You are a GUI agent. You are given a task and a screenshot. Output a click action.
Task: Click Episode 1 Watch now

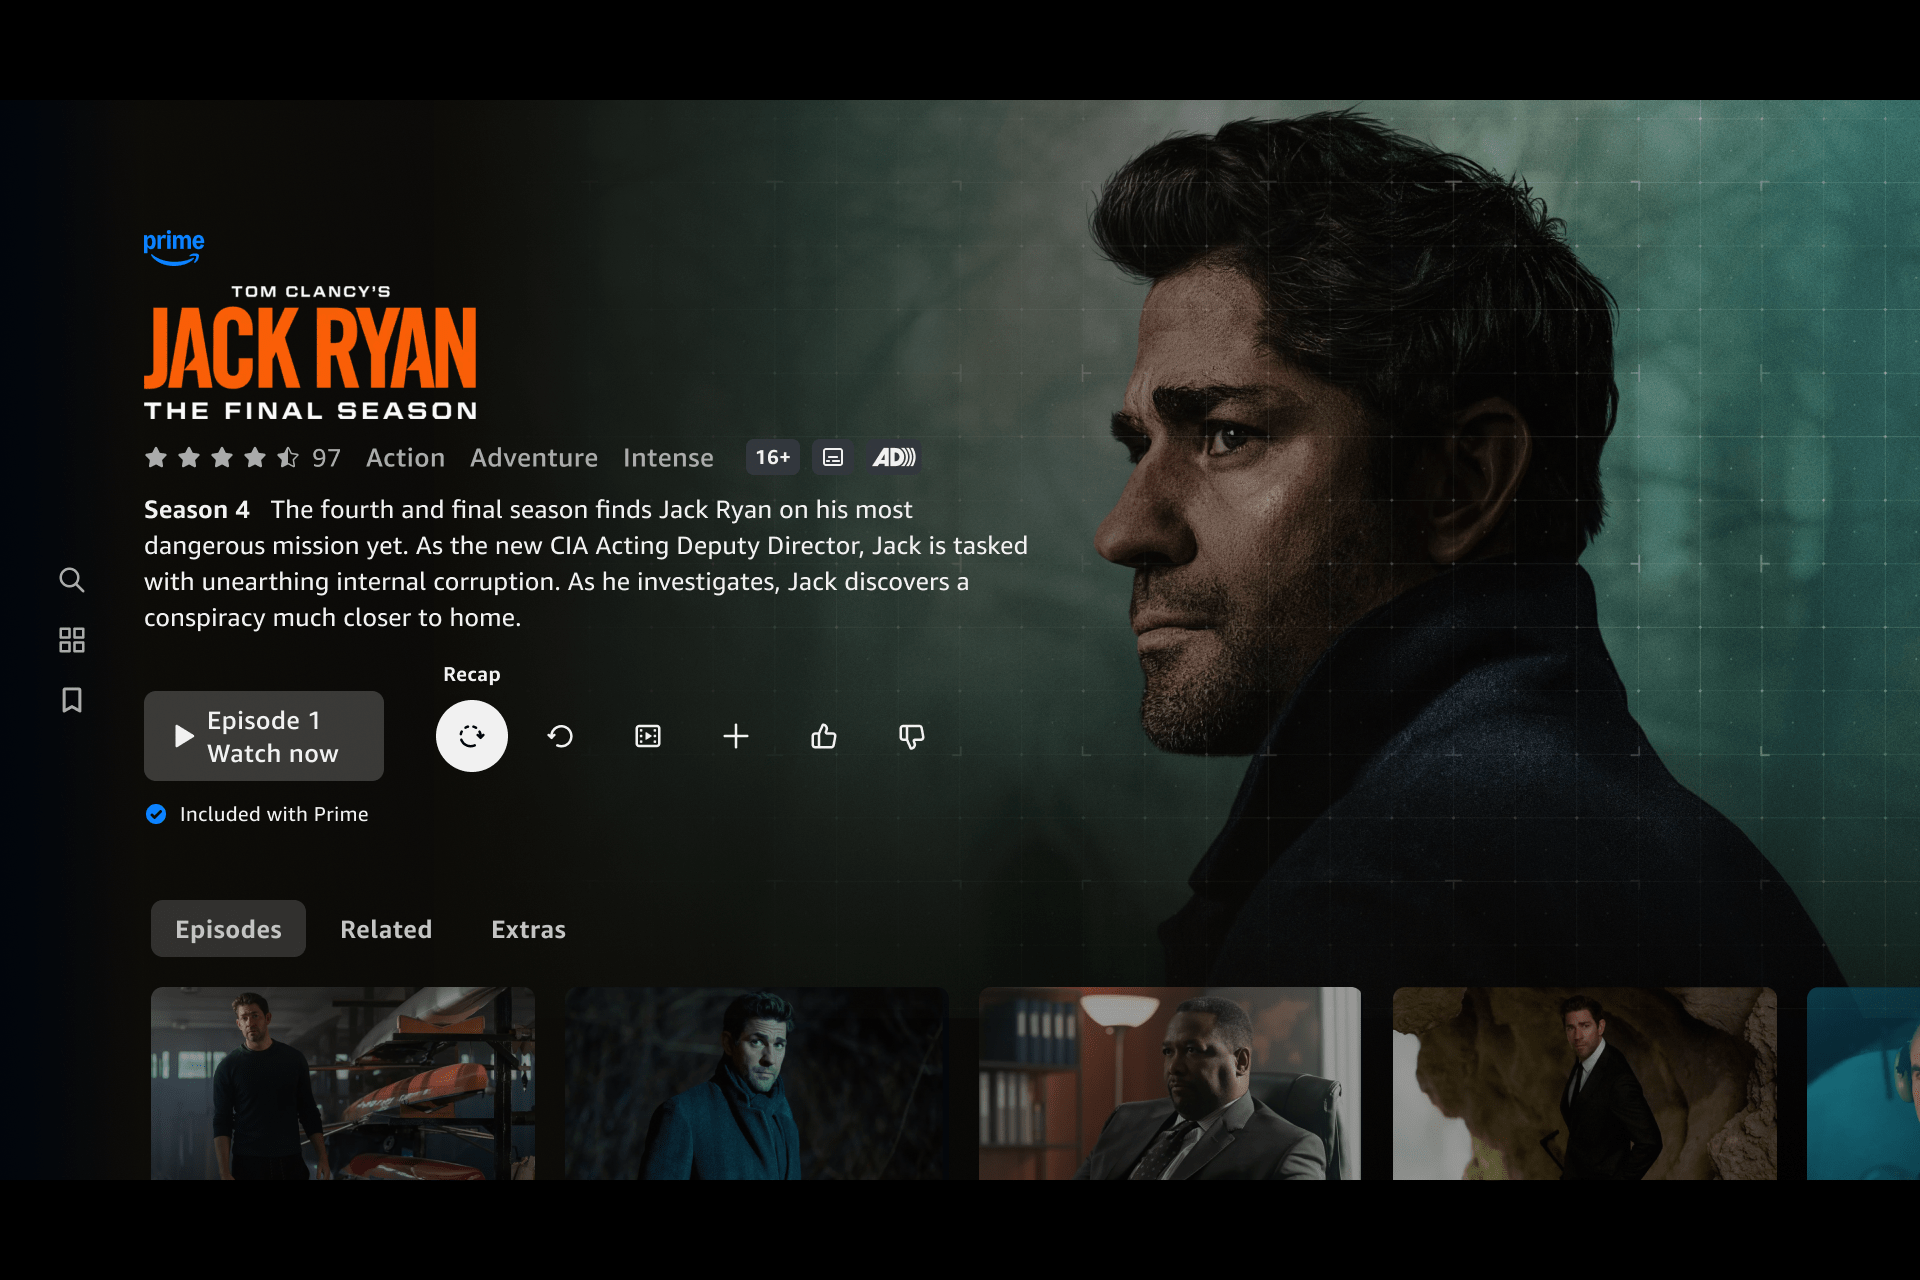coord(263,736)
